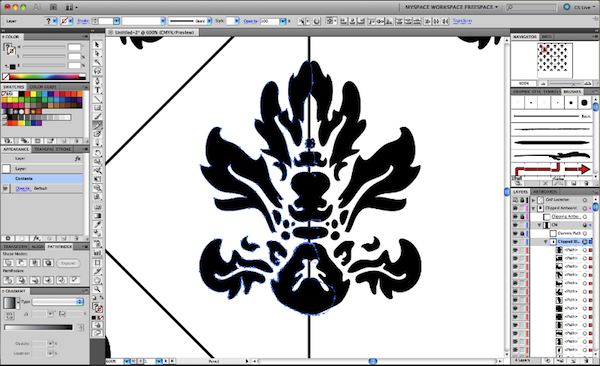Select the Line Segment tool
Screen dimensions: 600x366
tap(97, 99)
